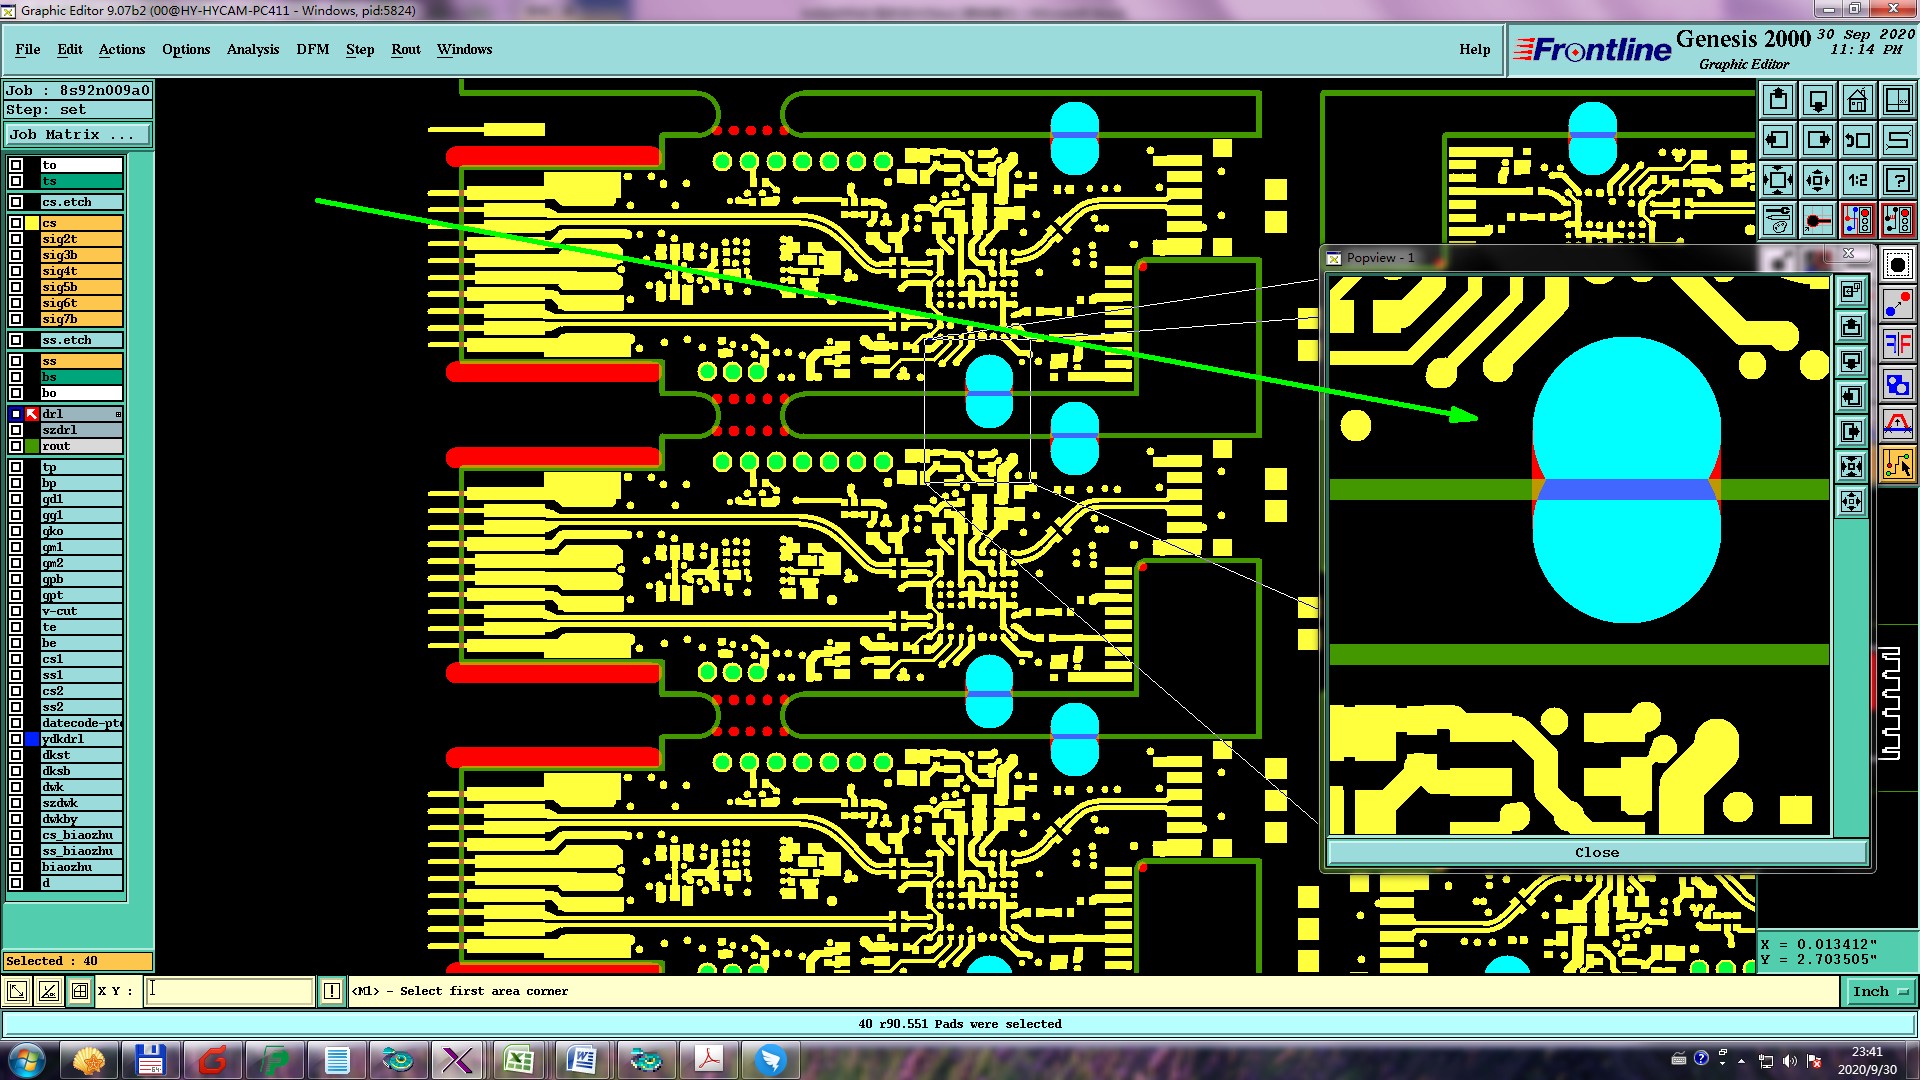Toggle the rout layer checkbox

tap(16, 446)
